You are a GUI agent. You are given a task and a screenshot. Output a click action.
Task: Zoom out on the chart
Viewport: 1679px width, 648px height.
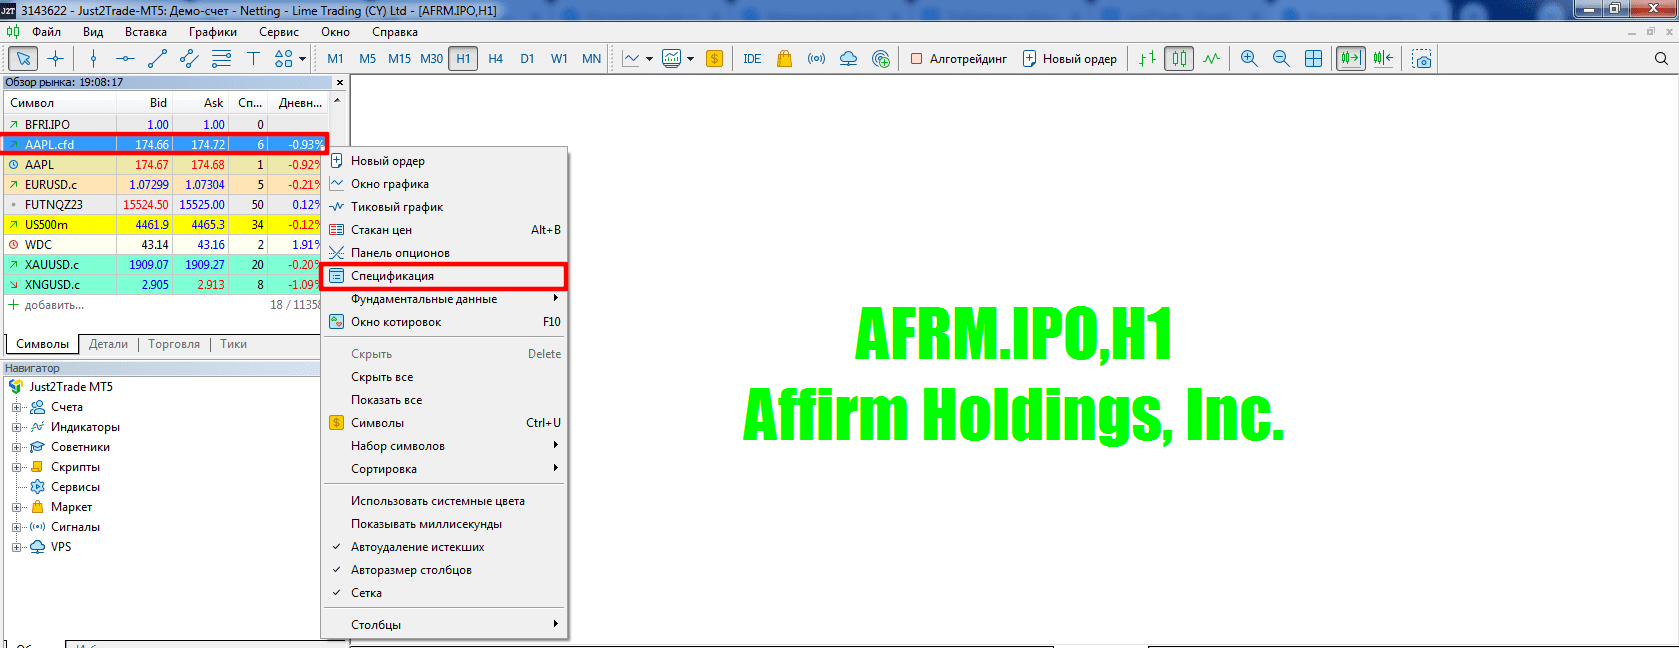point(1281,59)
